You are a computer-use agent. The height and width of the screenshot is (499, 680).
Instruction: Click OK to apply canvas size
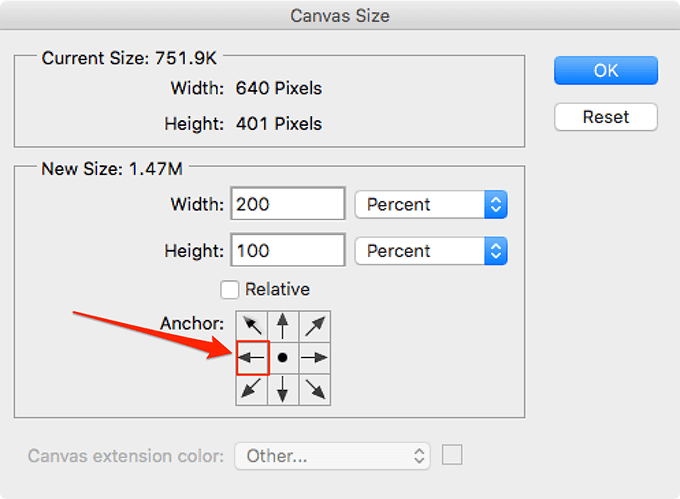(606, 70)
